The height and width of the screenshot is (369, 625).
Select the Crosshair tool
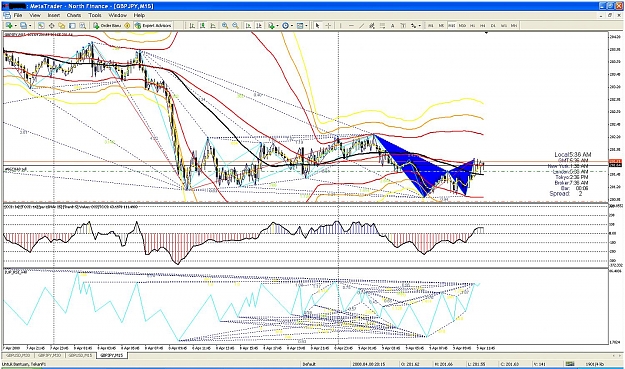pyautogui.click(x=328, y=26)
